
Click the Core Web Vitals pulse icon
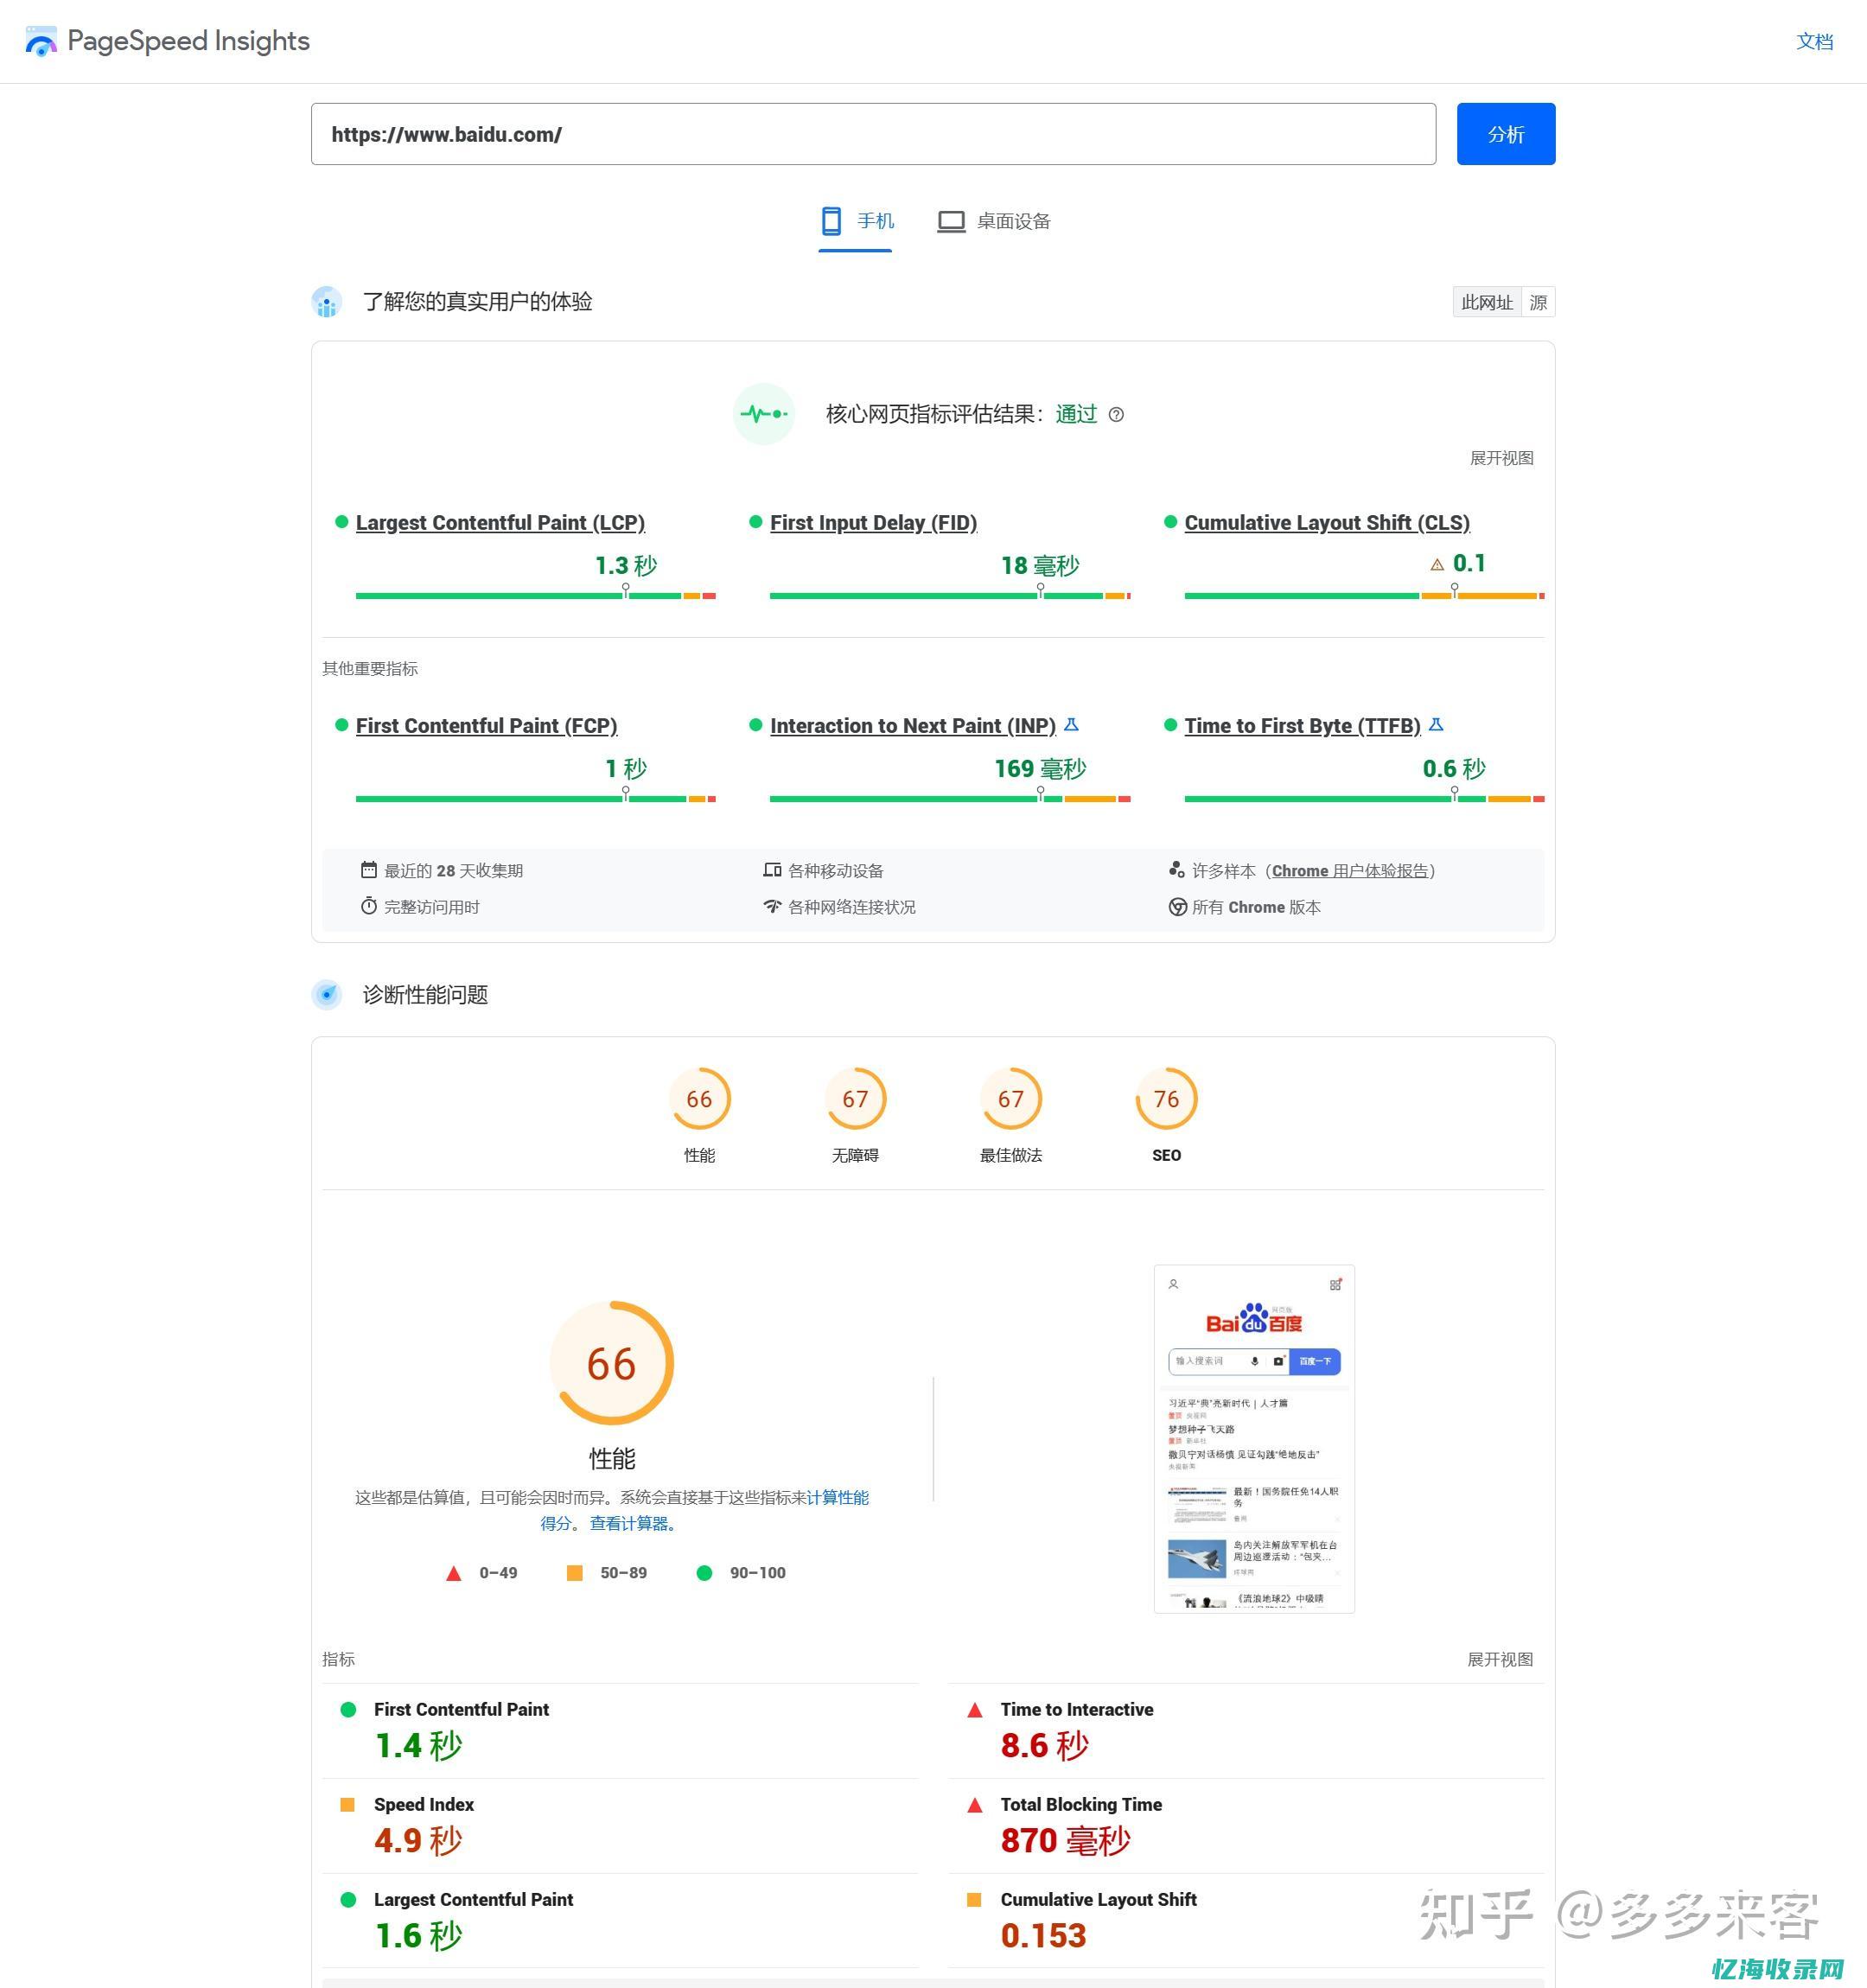click(764, 414)
